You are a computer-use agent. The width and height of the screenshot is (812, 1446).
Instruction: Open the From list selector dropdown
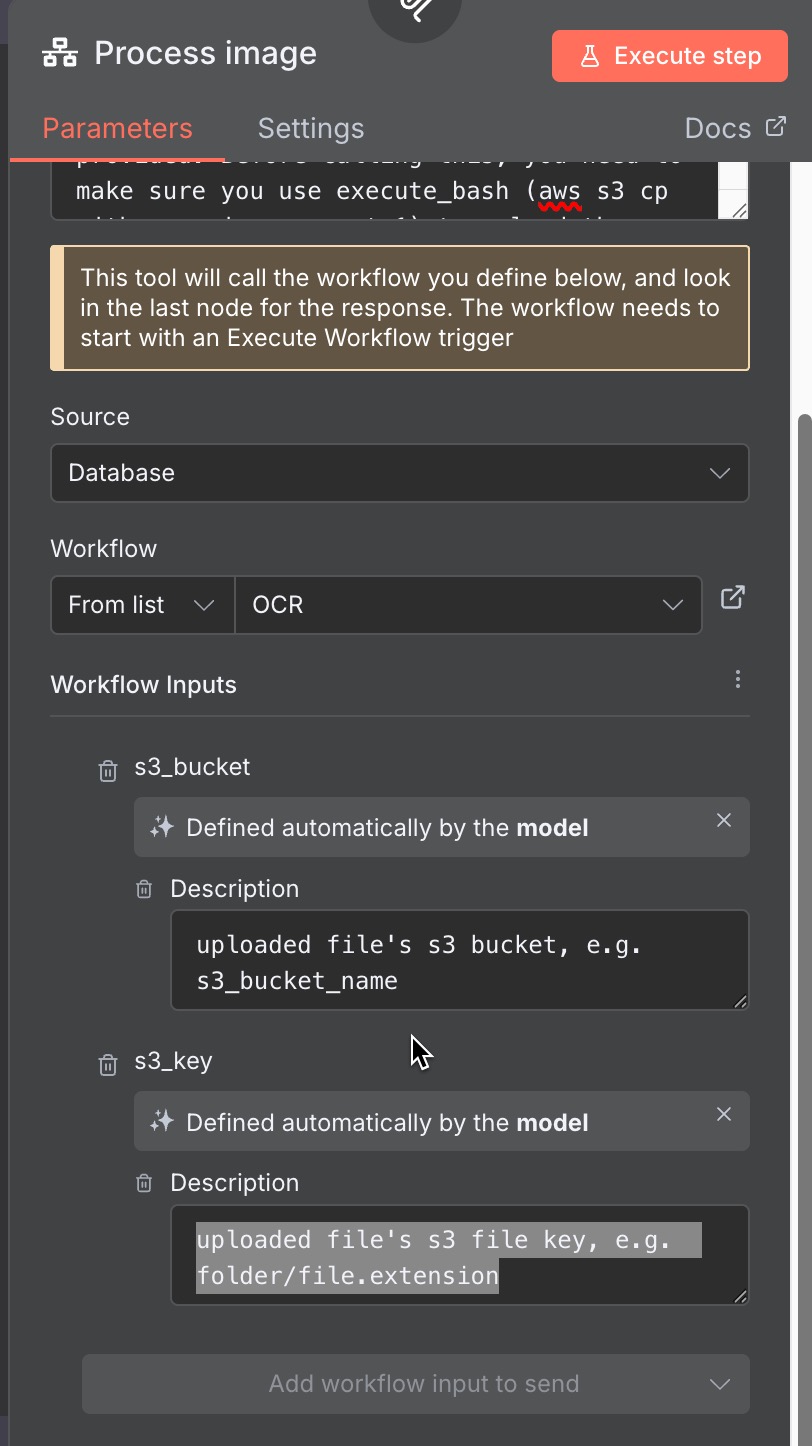(142, 605)
